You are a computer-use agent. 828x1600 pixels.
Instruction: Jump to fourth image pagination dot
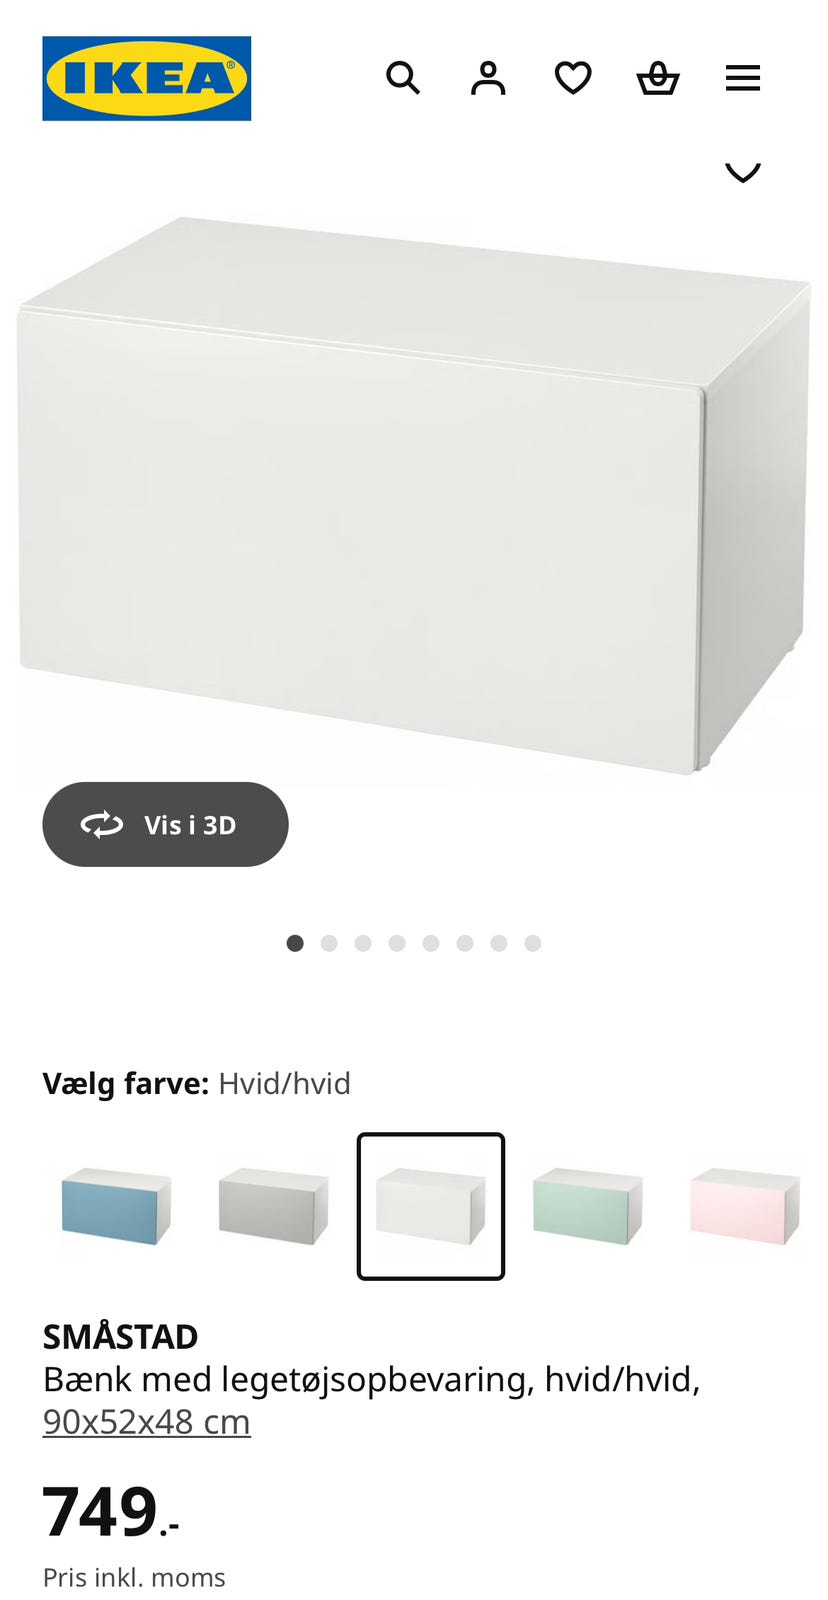coord(397,943)
